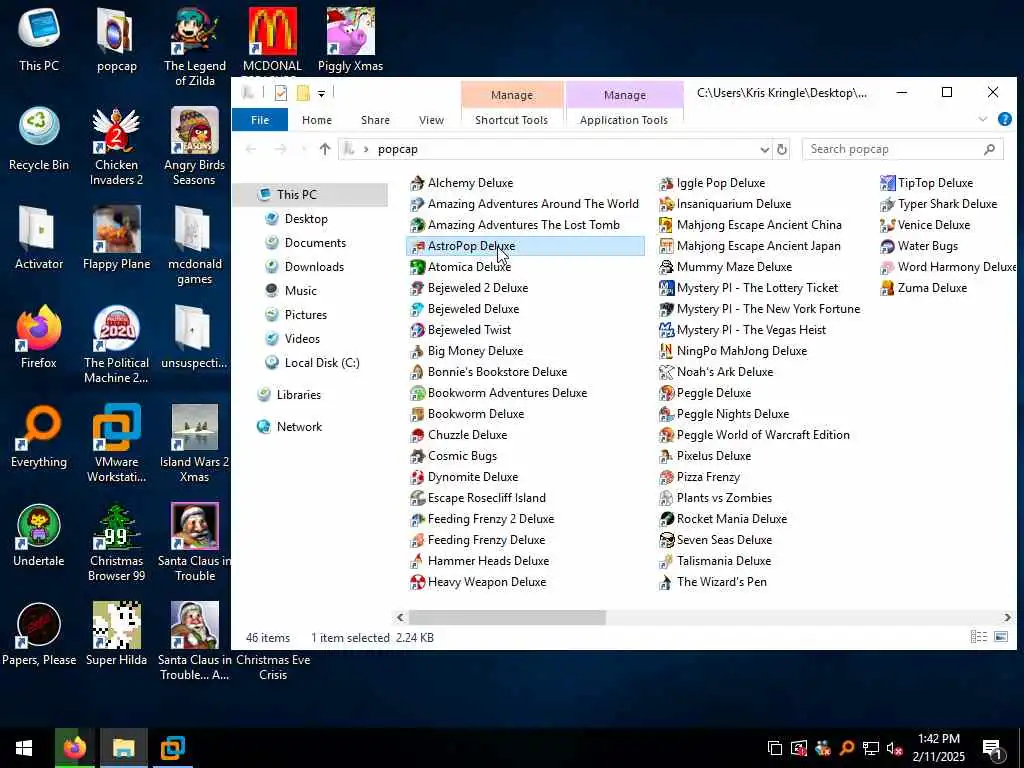The width and height of the screenshot is (1024, 768).
Task: Select the Bookworm Adventures Deluxe shortcut
Action: pos(507,392)
